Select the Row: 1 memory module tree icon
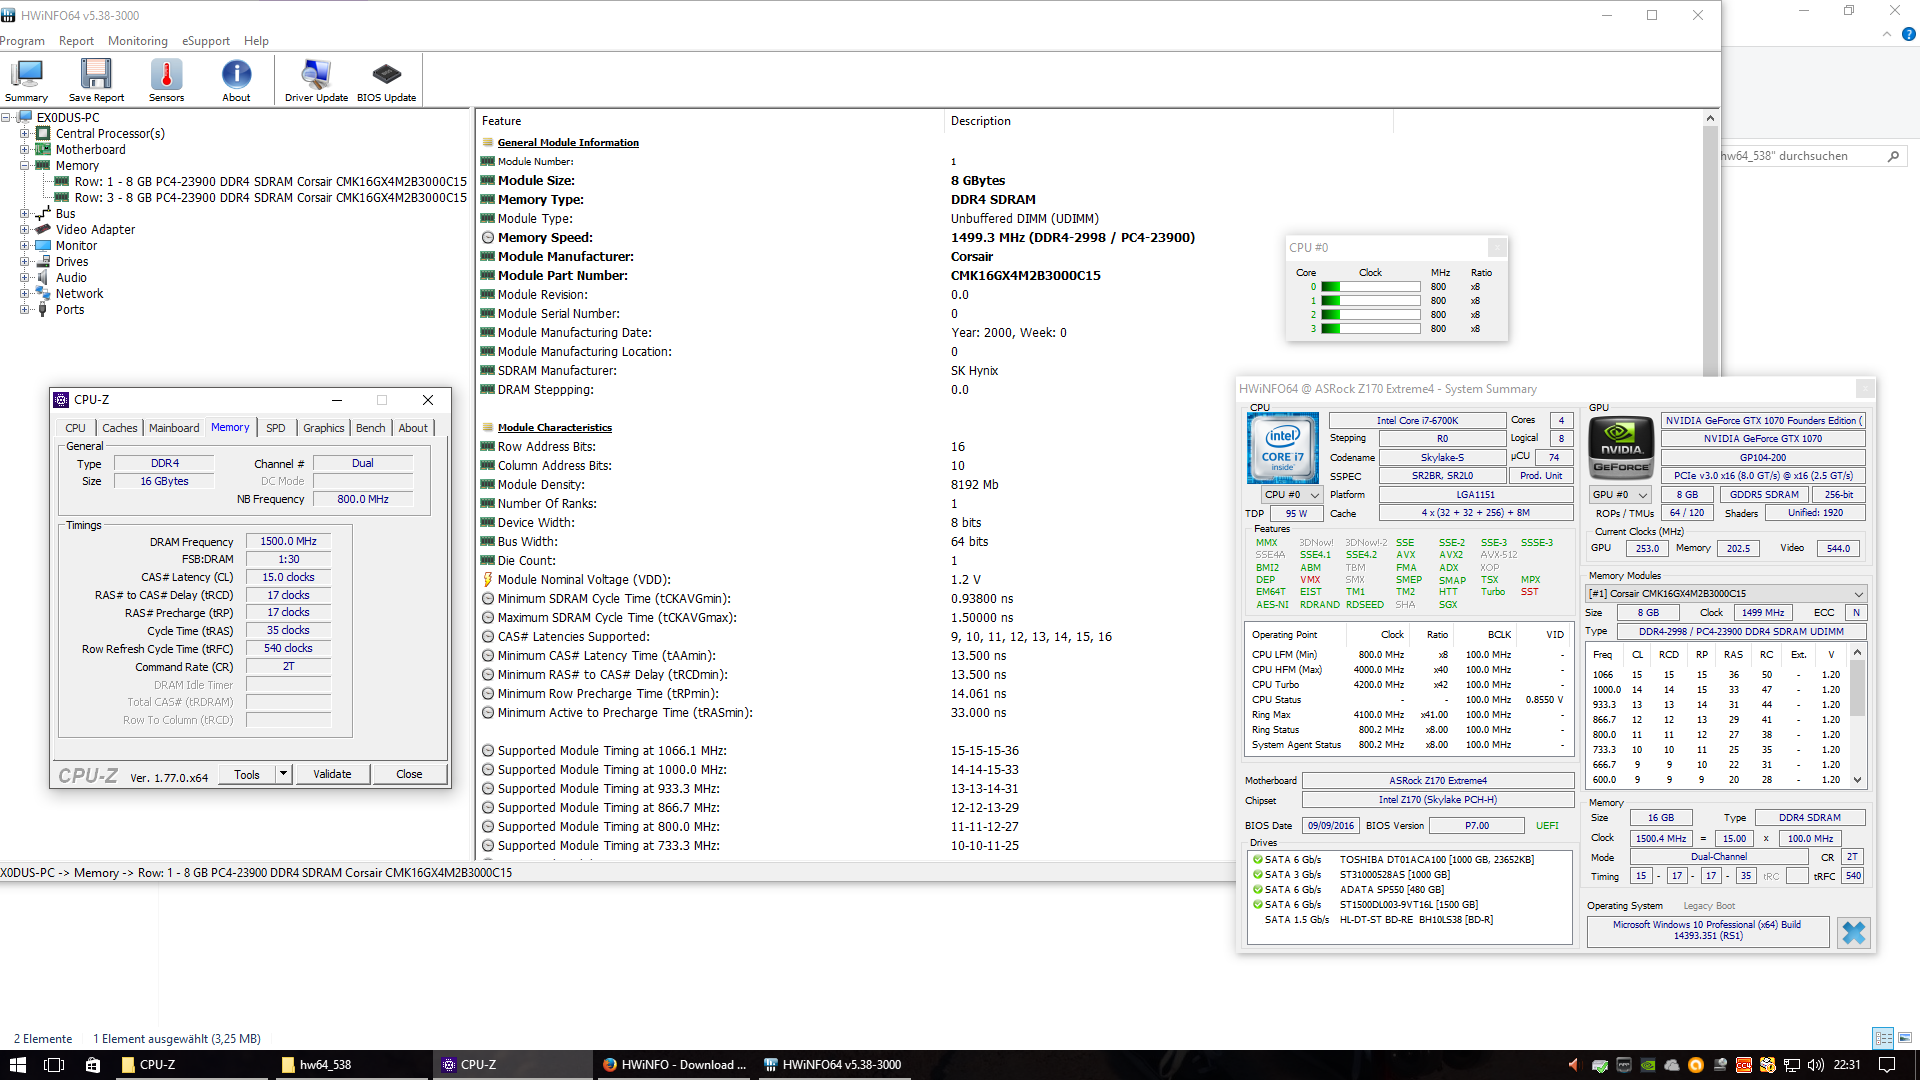The width and height of the screenshot is (1920, 1080). (62, 182)
